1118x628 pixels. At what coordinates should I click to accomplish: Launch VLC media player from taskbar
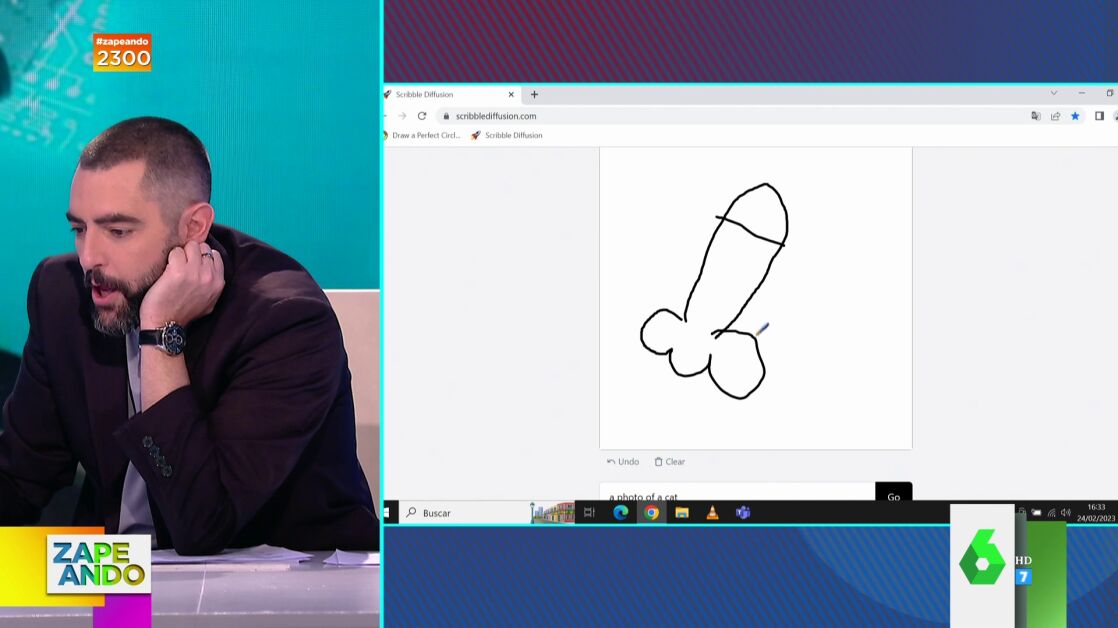coord(712,513)
